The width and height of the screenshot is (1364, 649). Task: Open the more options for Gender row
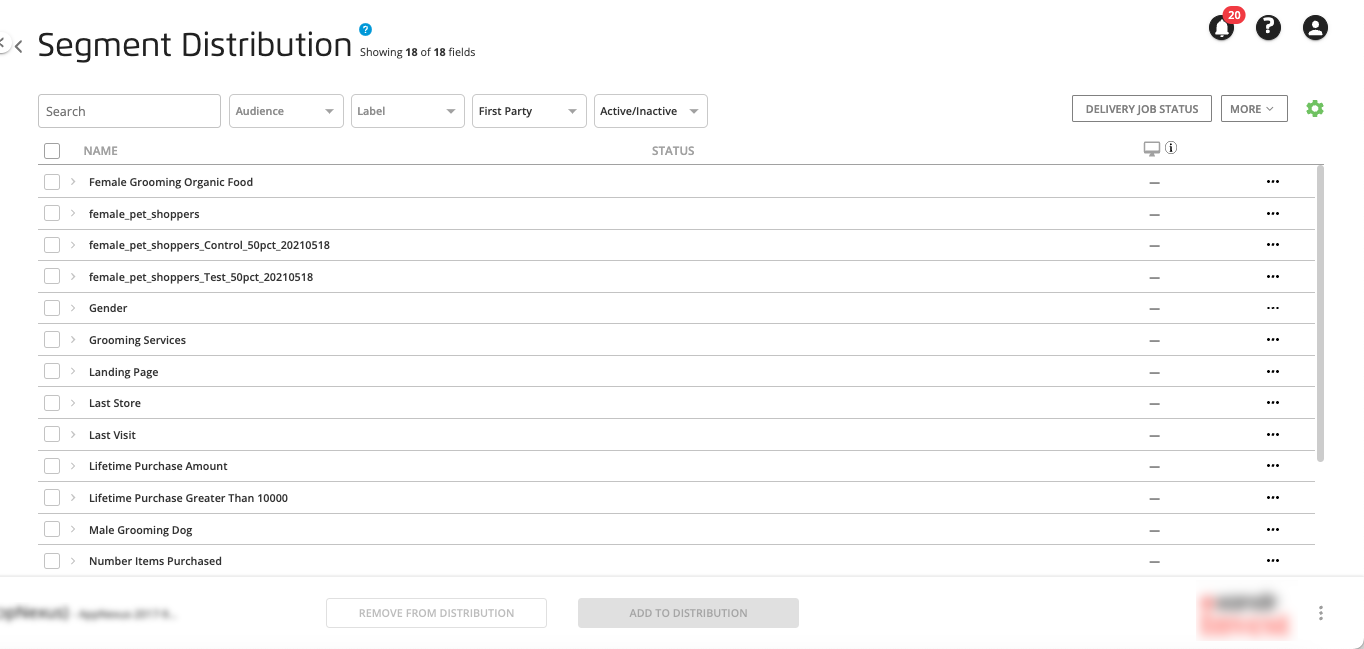click(1273, 308)
